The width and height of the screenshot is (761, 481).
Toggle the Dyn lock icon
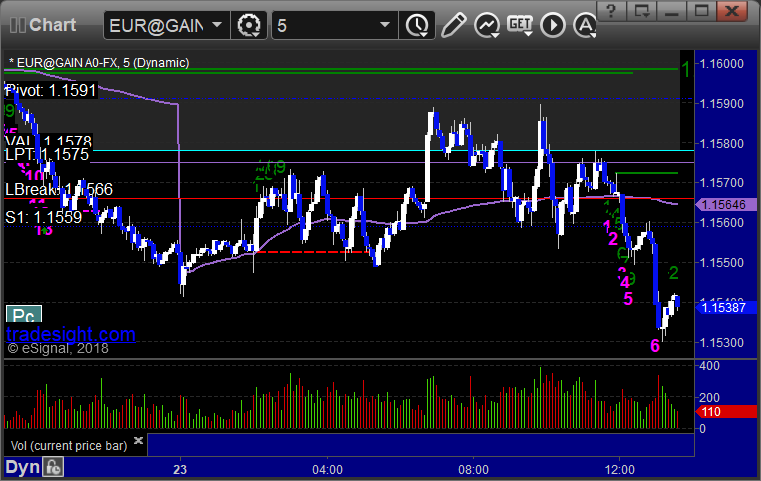(53, 467)
